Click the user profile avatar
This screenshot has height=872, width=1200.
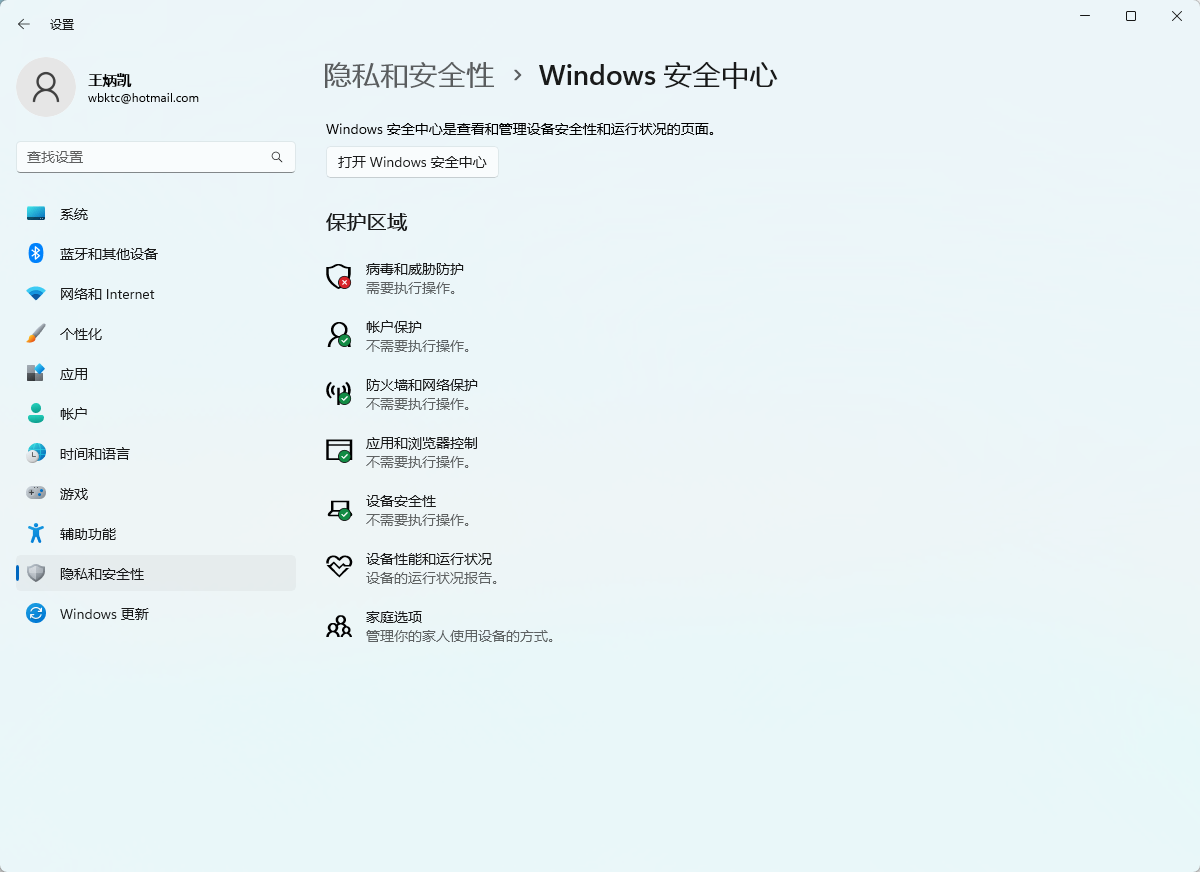(46, 87)
